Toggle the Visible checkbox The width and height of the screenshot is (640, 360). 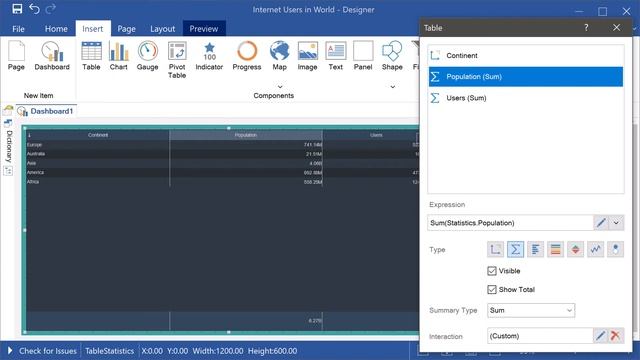[x=492, y=271]
